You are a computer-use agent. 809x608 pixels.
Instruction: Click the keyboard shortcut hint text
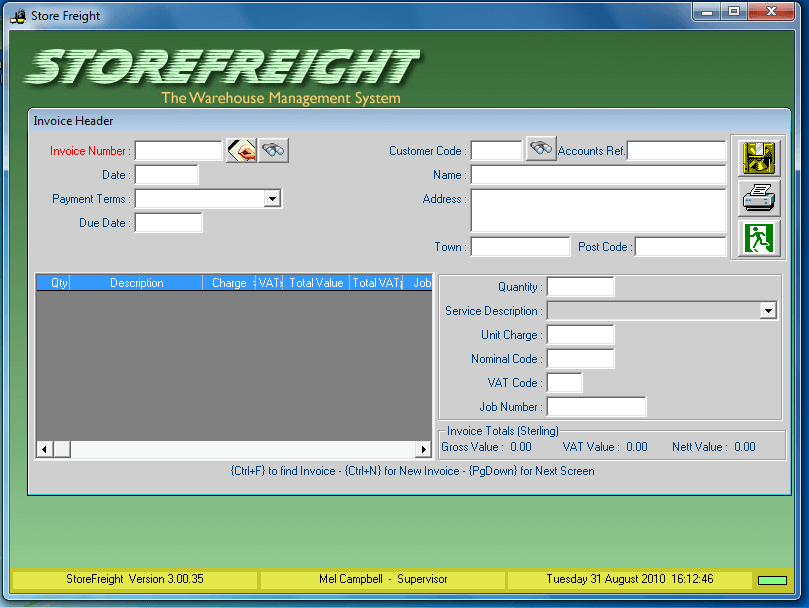tap(412, 471)
